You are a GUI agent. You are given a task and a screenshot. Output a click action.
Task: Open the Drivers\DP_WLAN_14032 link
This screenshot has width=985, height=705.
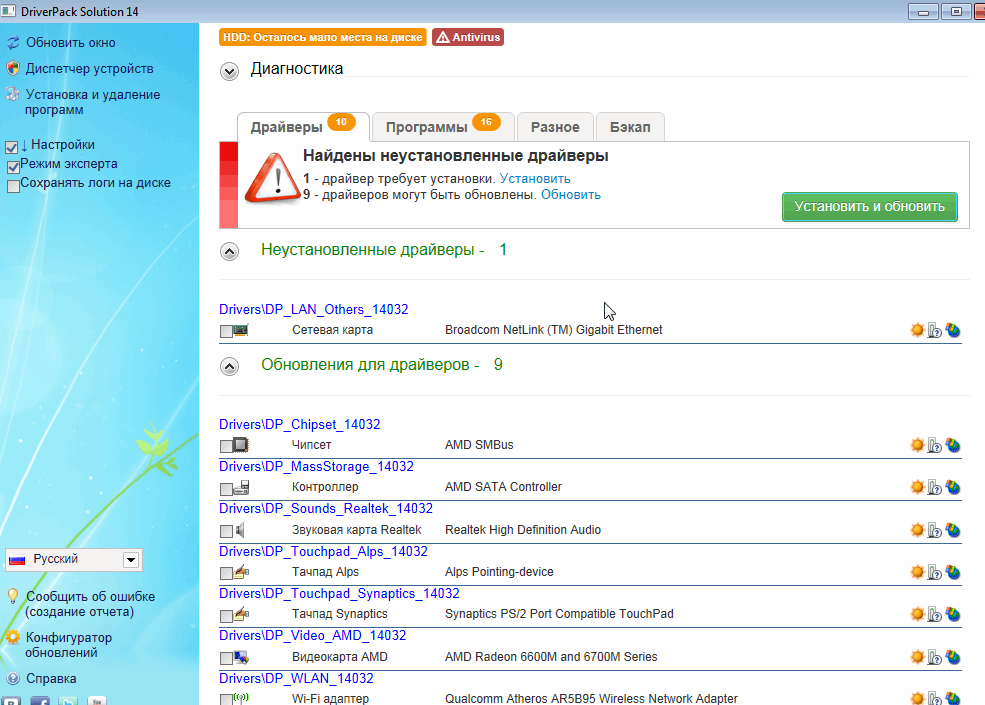(x=296, y=678)
